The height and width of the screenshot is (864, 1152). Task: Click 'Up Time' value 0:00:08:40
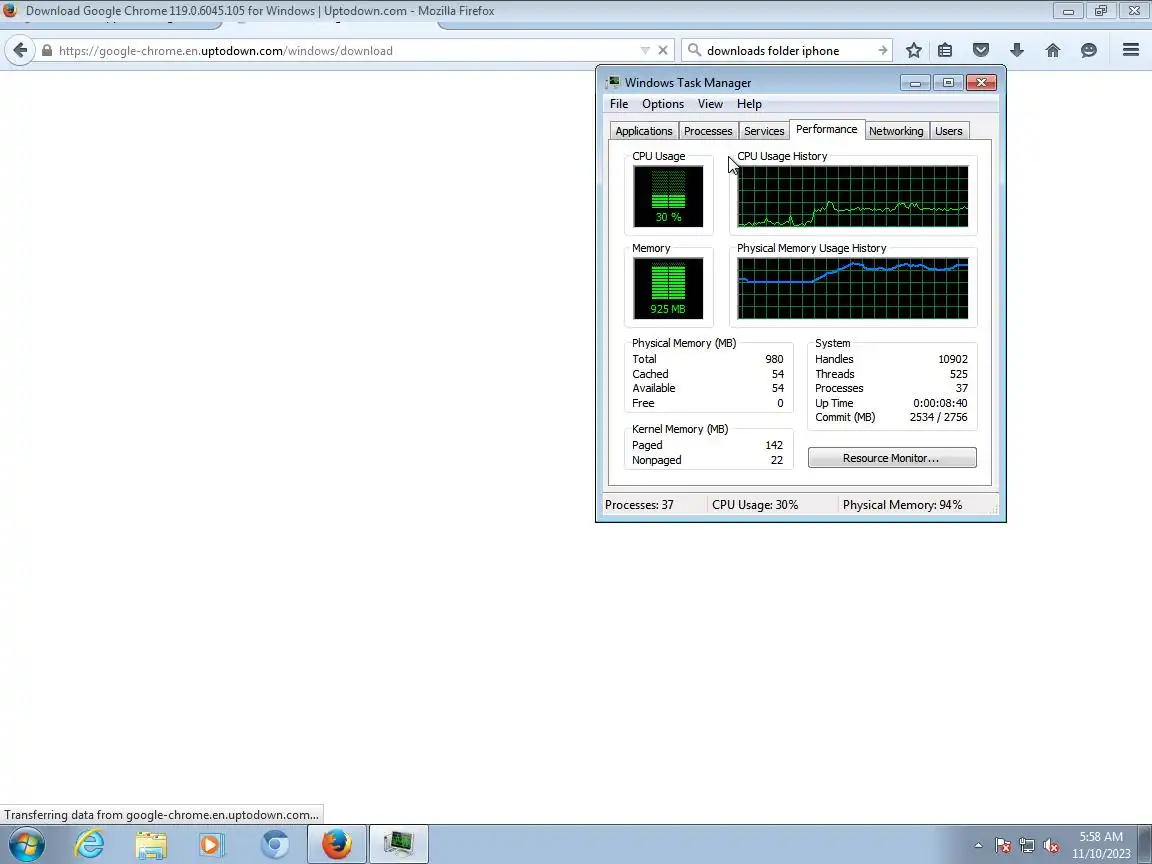pos(940,403)
